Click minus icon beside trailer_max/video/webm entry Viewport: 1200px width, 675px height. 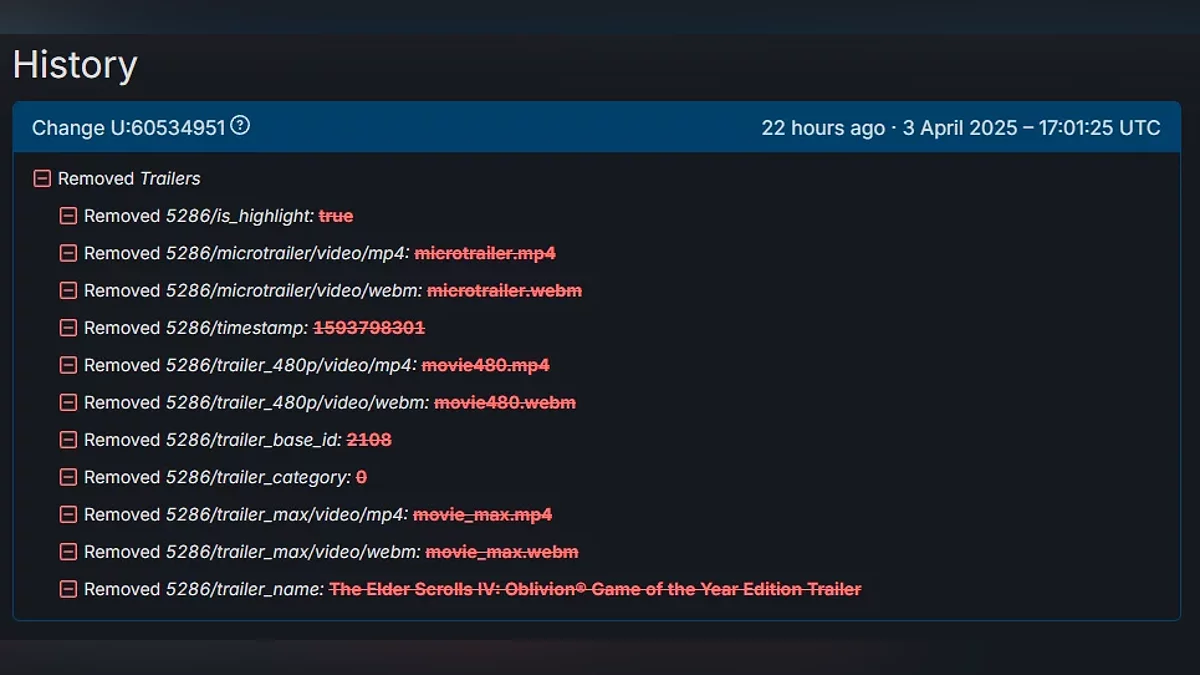pyautogui.click(x=68, y=552)
